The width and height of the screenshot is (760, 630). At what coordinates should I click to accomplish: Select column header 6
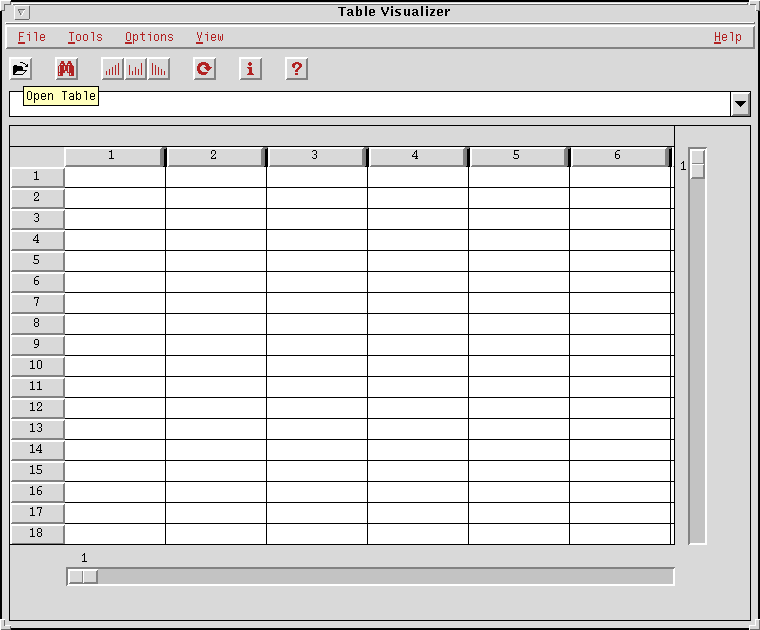tap(618, 157)
